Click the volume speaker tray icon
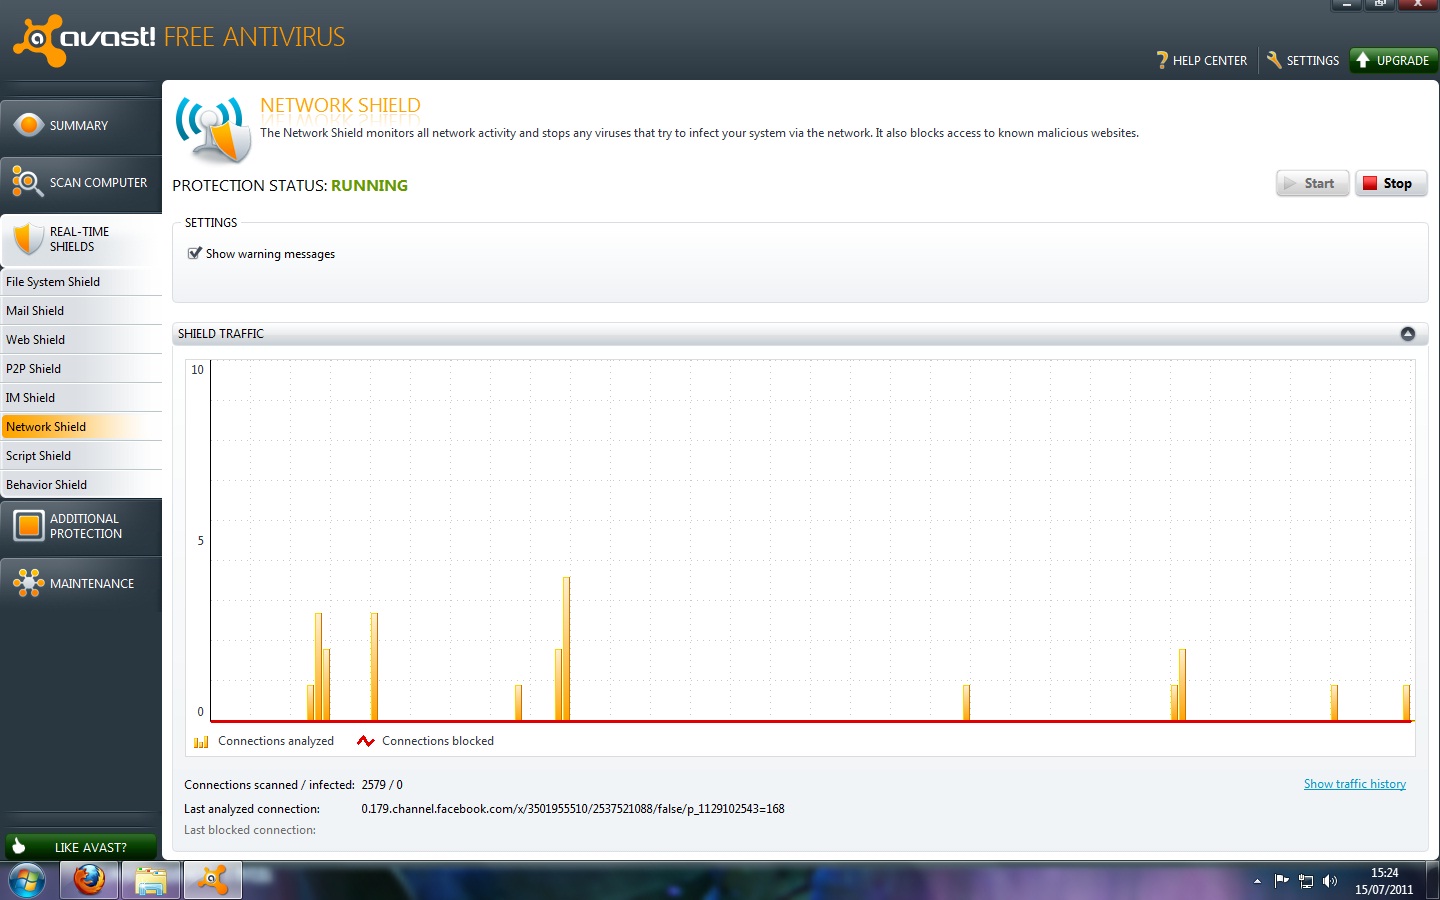Viewport: 1440px width, 900px height. tap(1329, 881)
